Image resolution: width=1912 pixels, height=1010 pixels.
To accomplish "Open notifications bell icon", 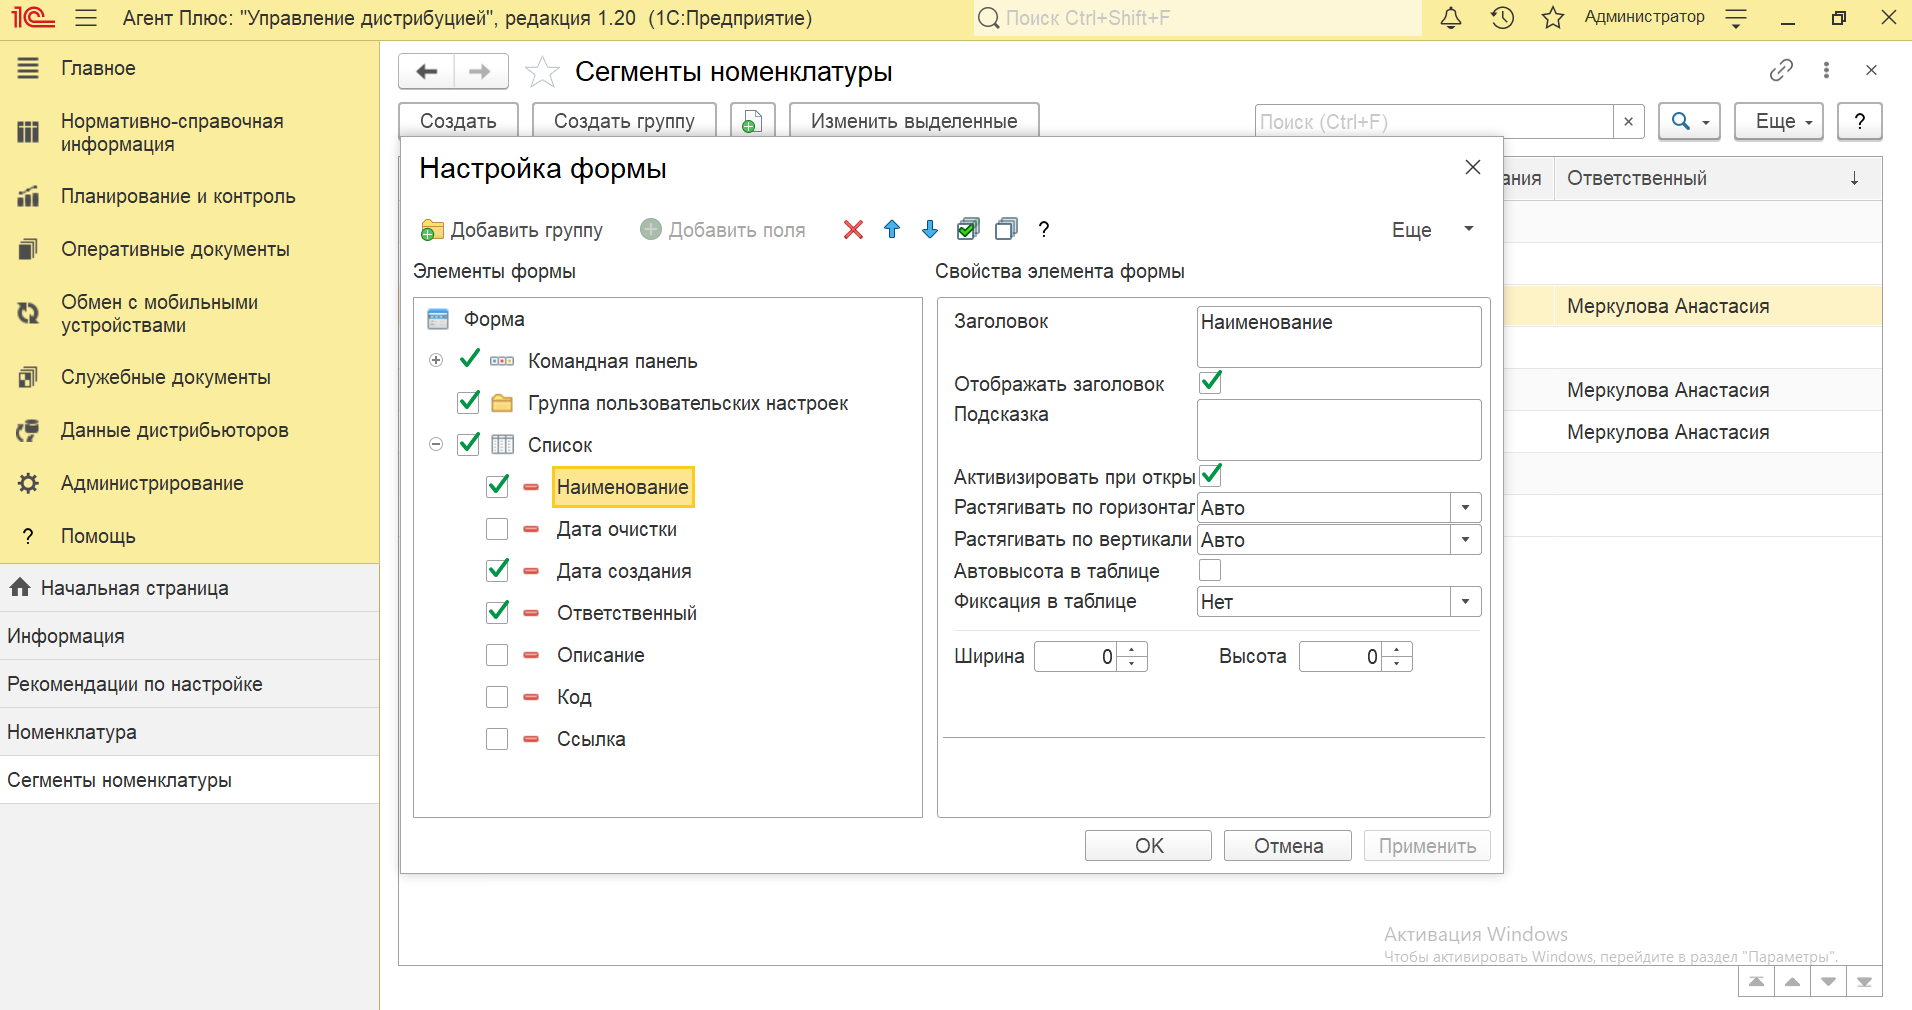I will click(x=1450, y=18).
